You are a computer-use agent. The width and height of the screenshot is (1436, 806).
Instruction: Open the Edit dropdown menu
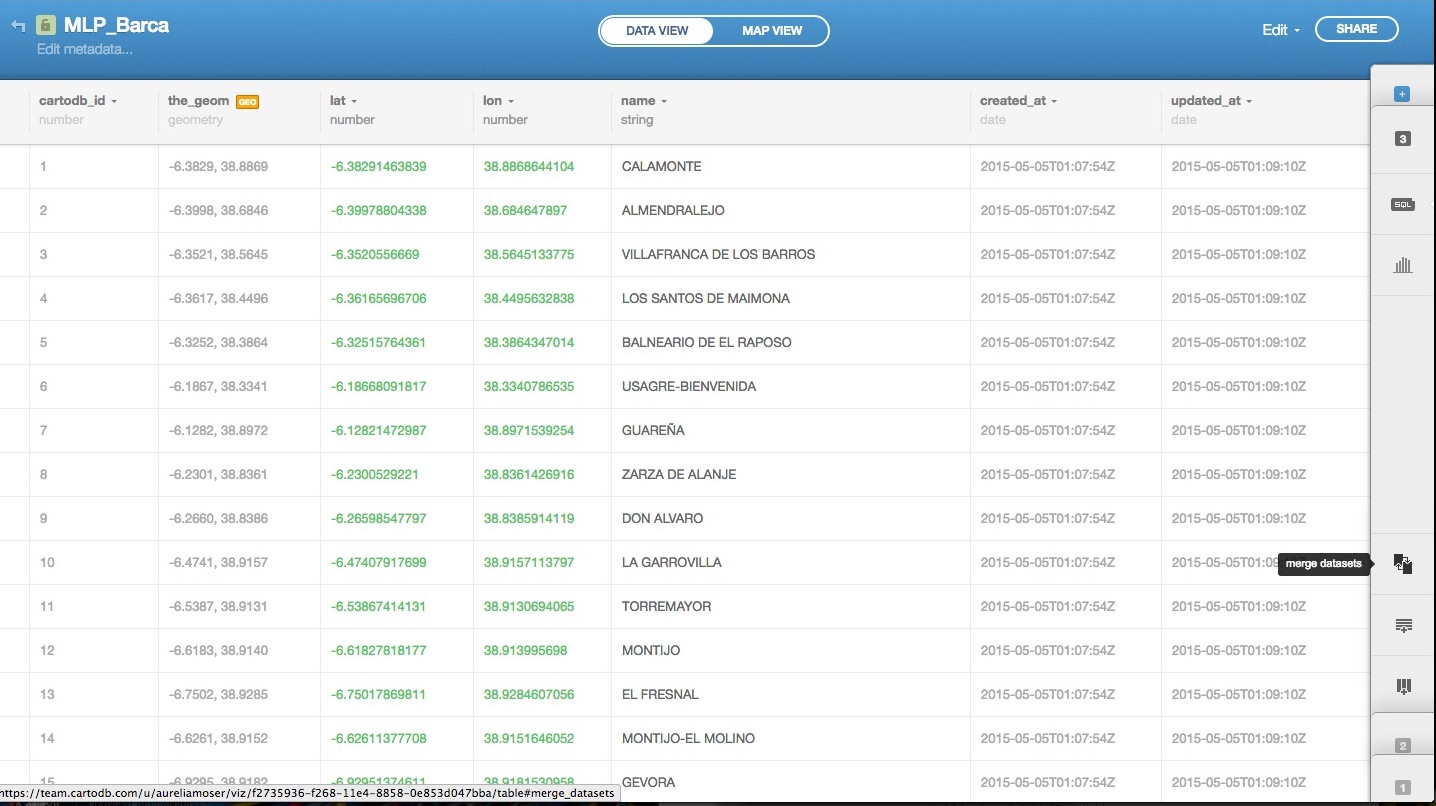(1280, 30)
